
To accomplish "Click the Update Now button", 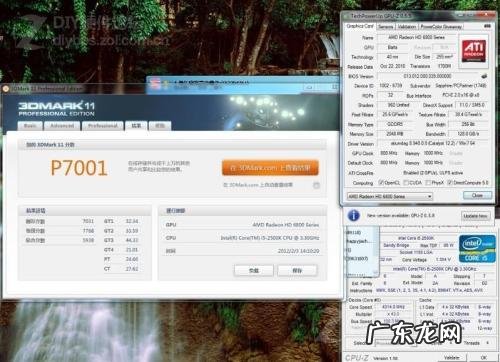I will (x=475, y=216).
